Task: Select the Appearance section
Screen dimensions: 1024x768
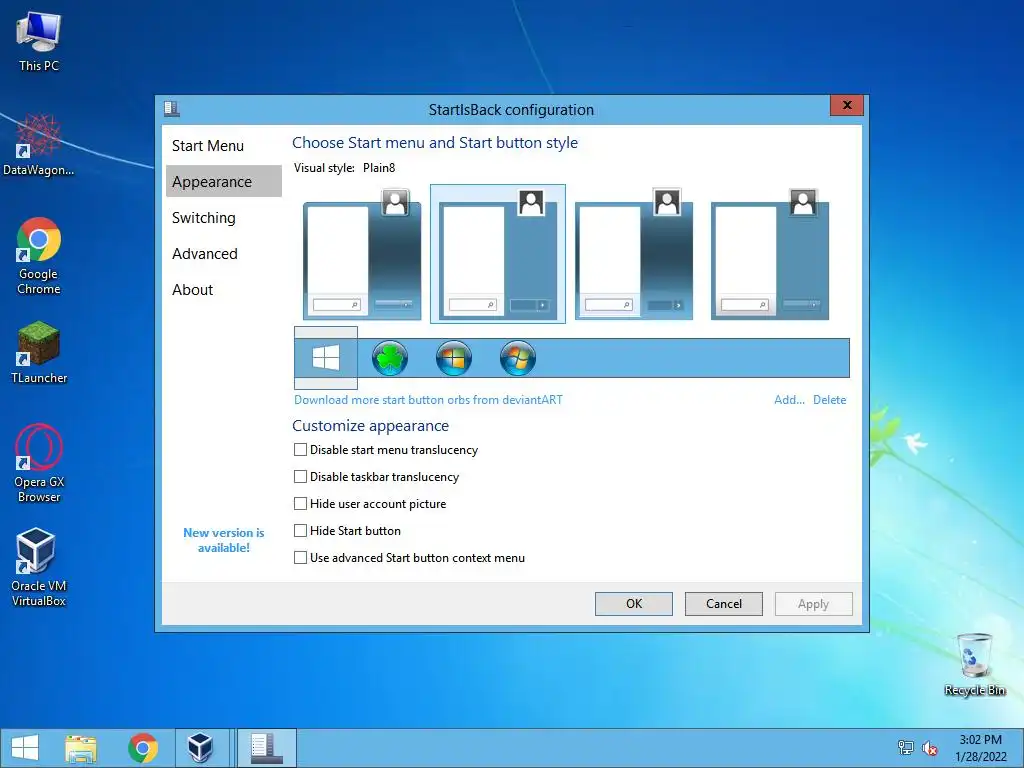Action: pyautogui.click(x=223, y=182)
